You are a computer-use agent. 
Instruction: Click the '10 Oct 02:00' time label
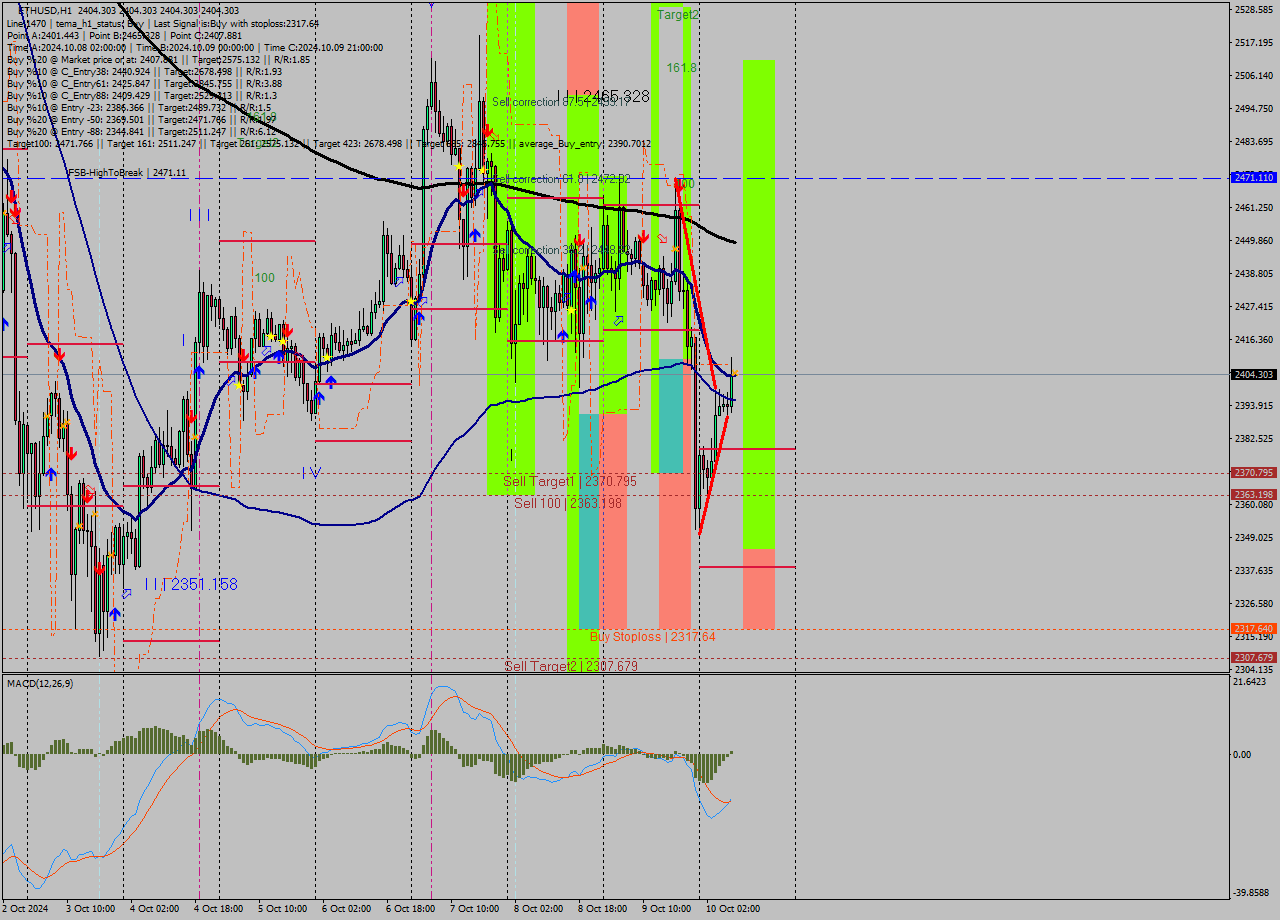(733, 909)
